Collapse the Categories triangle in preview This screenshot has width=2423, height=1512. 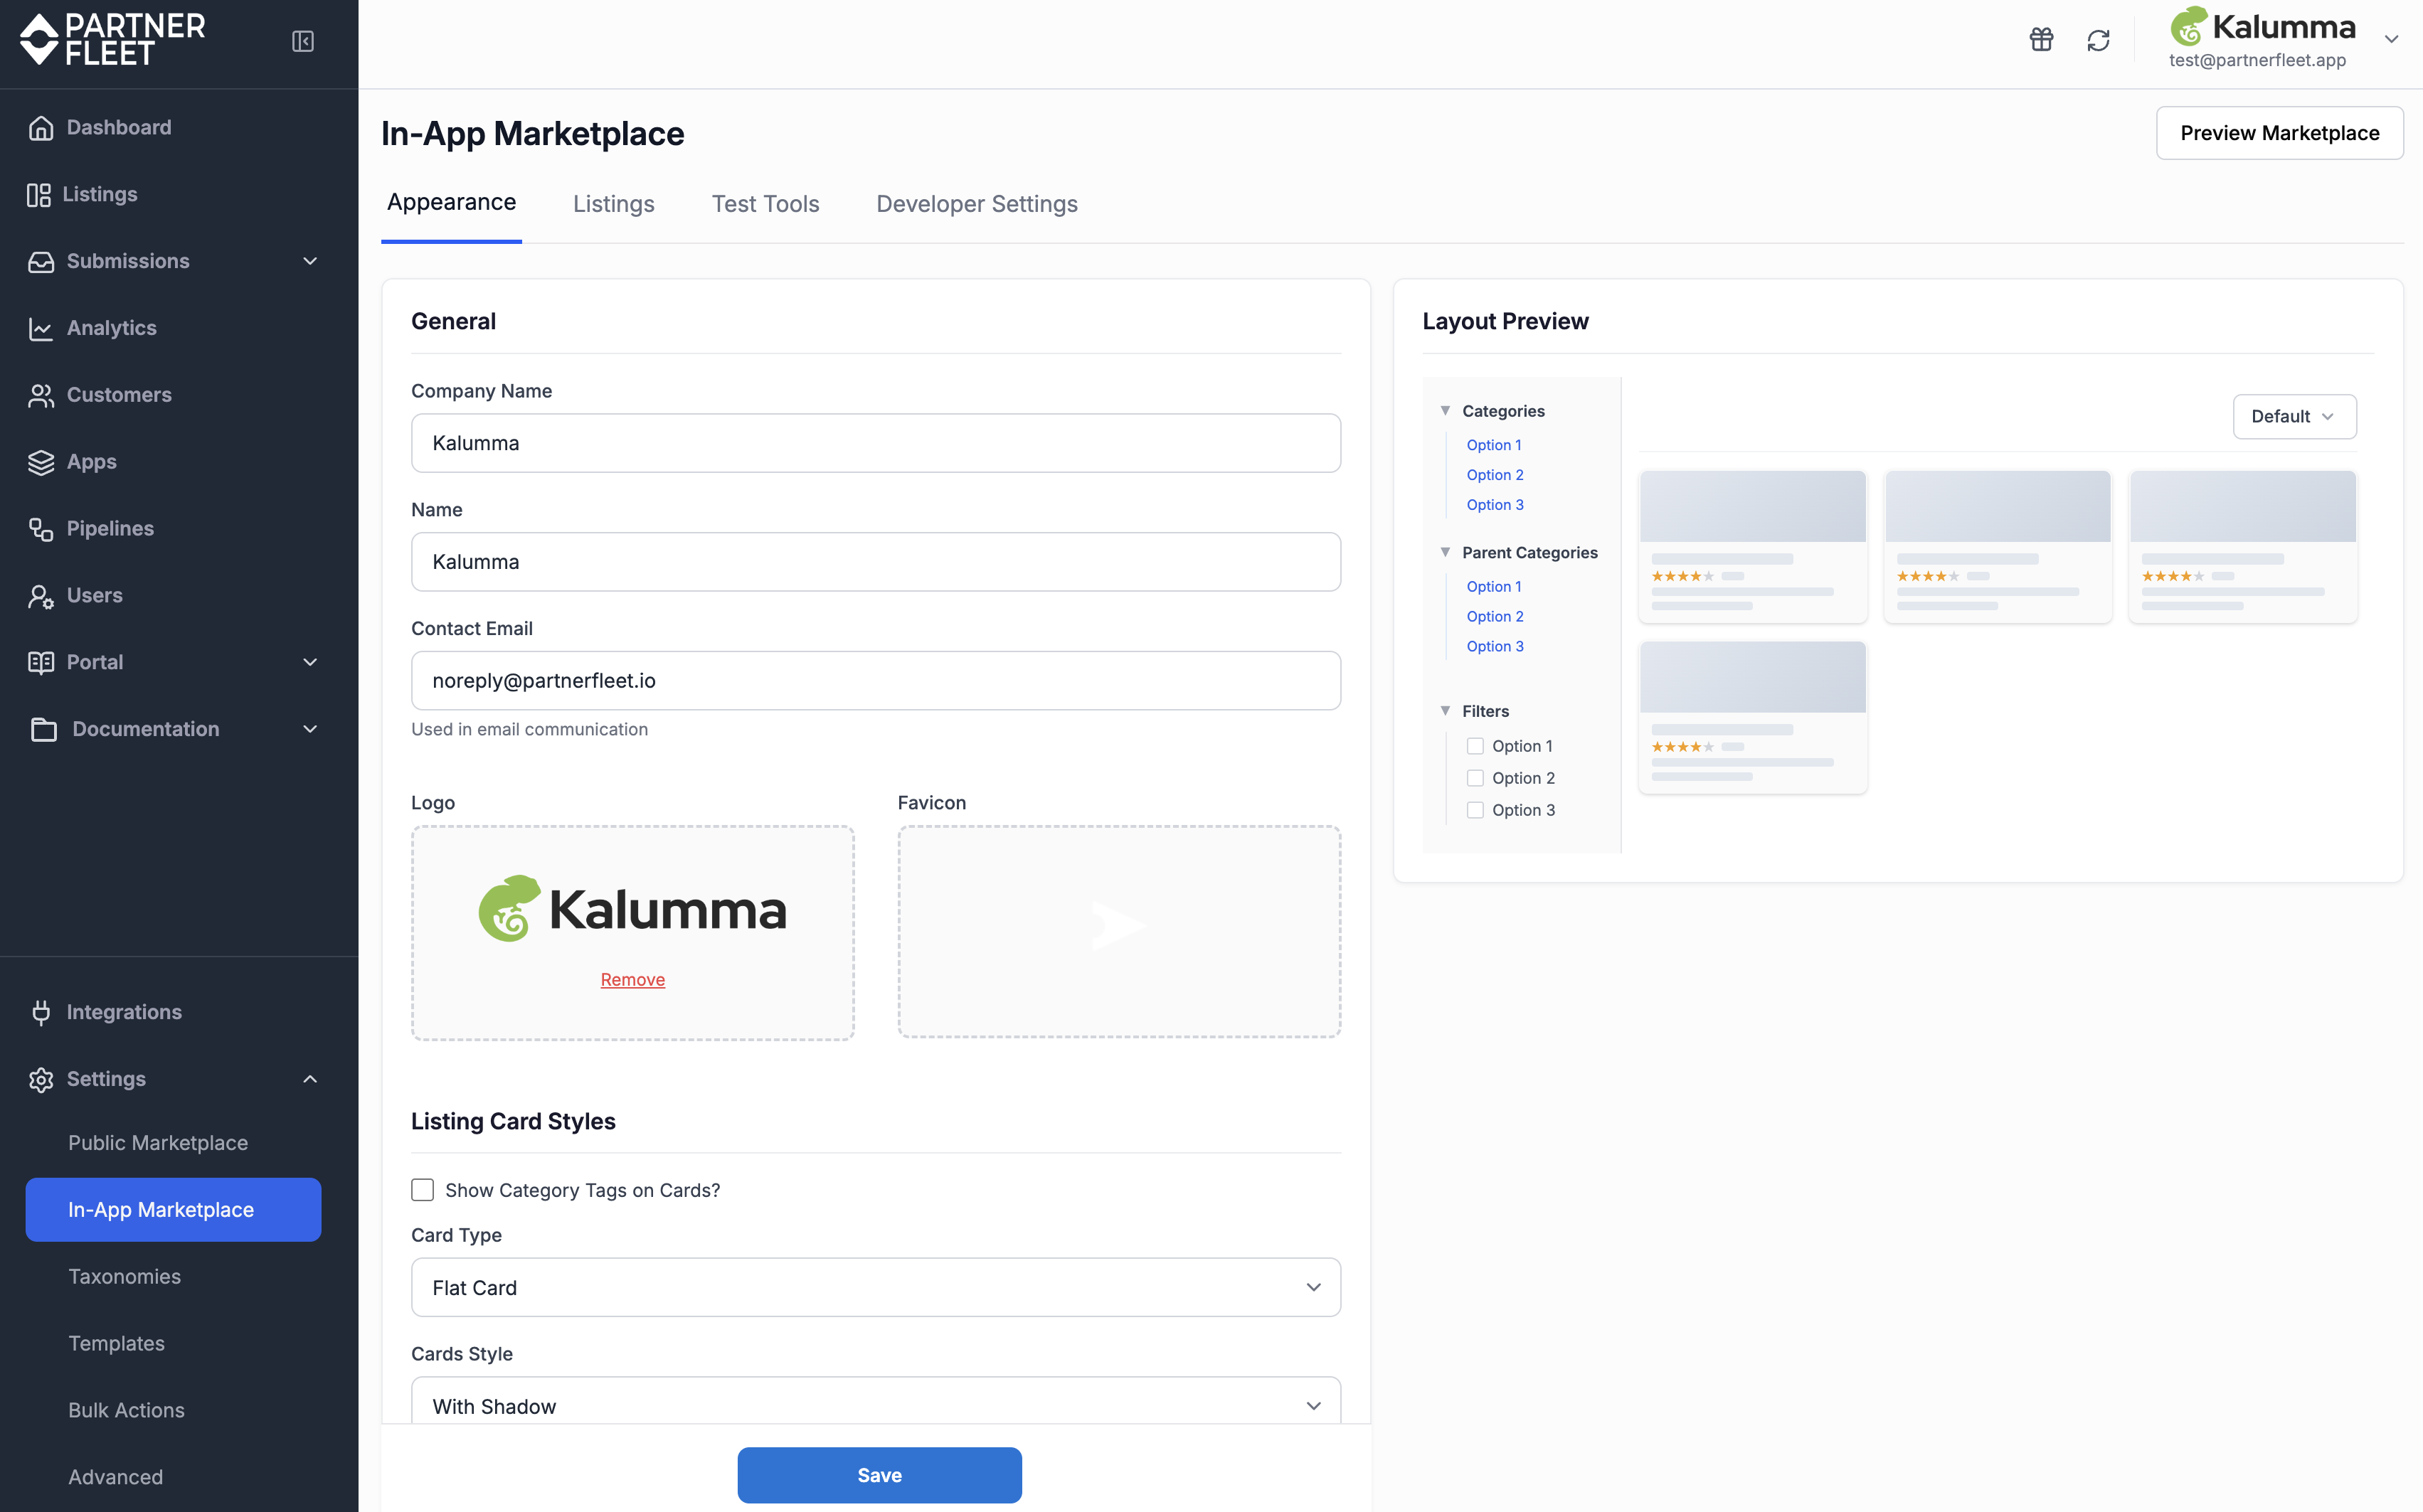click(1445, 411)
